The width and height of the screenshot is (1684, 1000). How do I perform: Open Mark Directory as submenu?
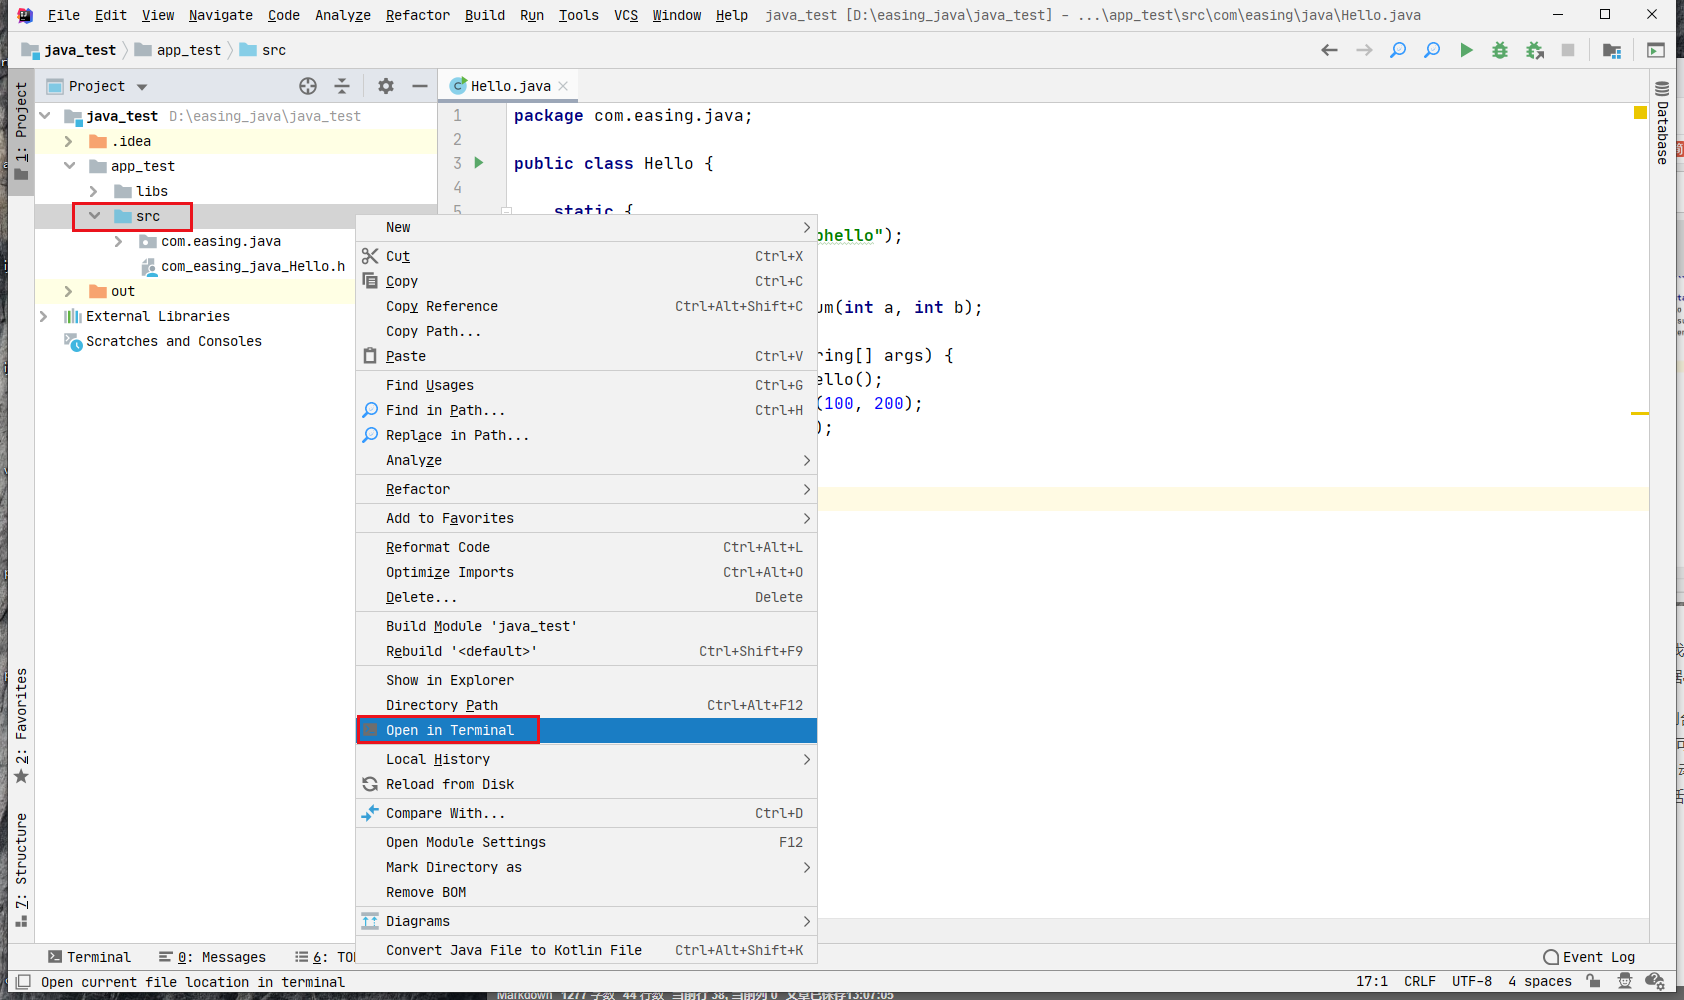coord(586,867)
